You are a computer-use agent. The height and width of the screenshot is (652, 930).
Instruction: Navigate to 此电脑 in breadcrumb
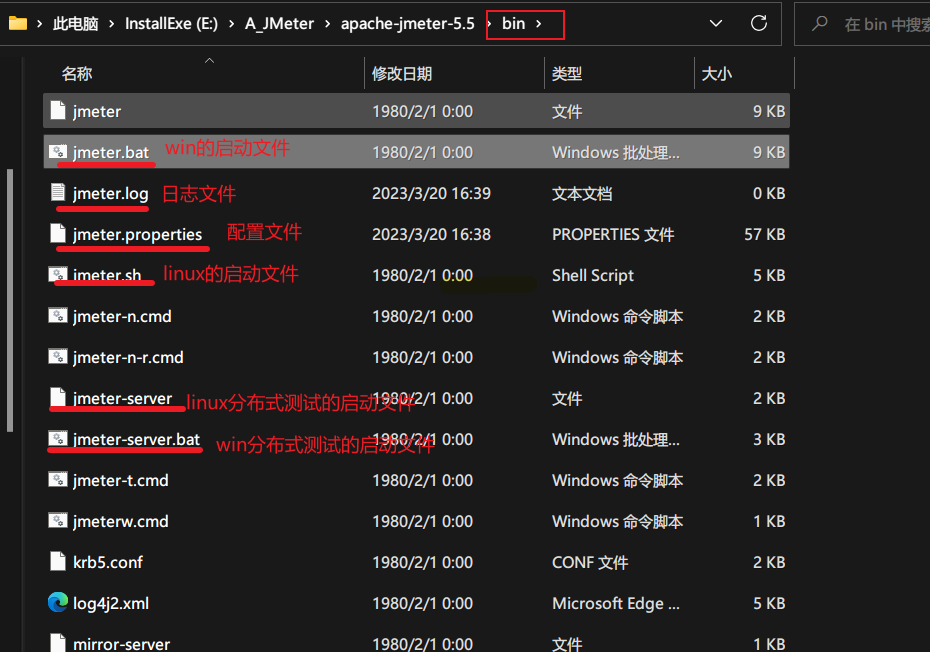(75, 24)
